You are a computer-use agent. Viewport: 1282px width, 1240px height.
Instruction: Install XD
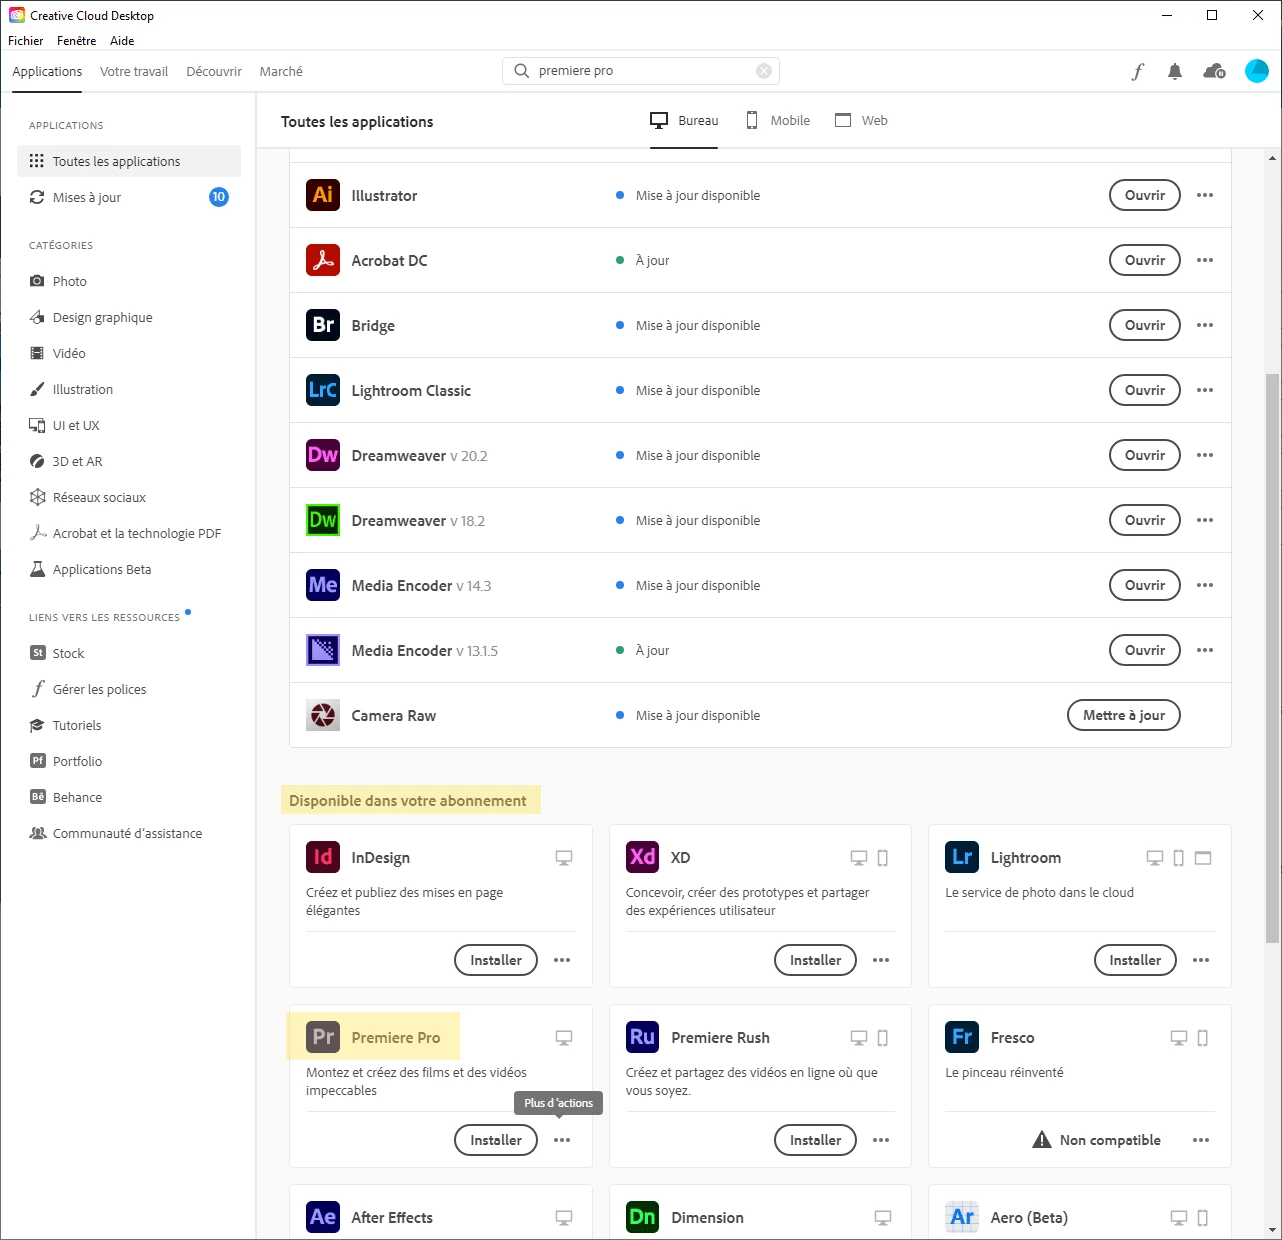(815, 960)
